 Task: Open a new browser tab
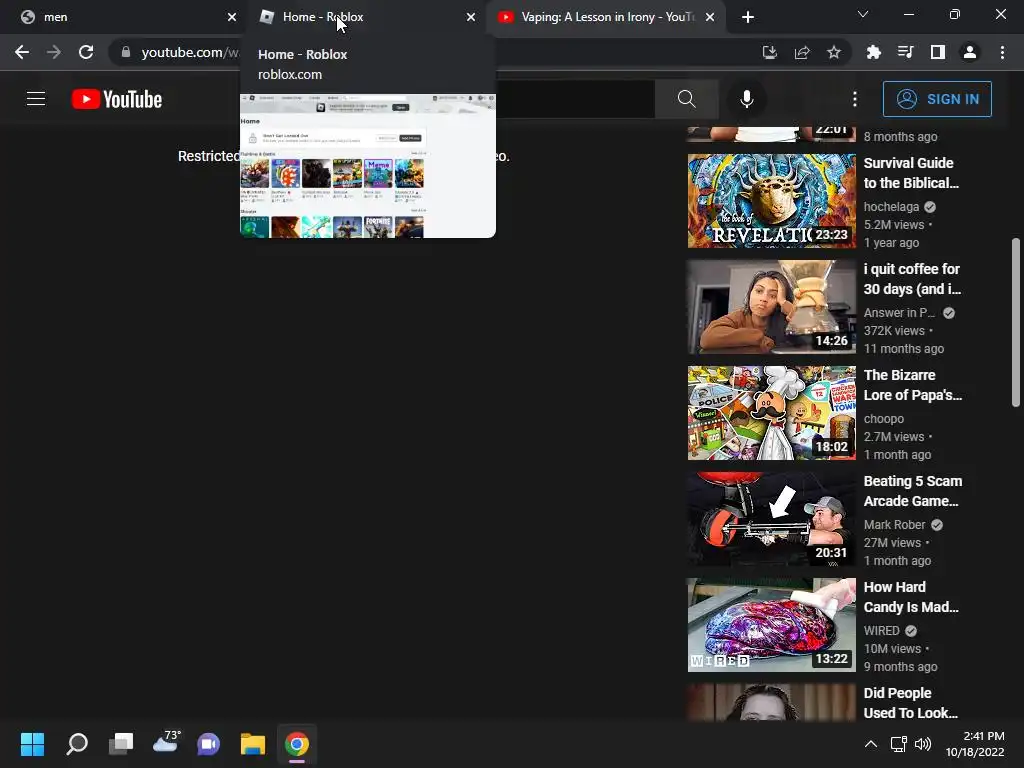point(748,17)
